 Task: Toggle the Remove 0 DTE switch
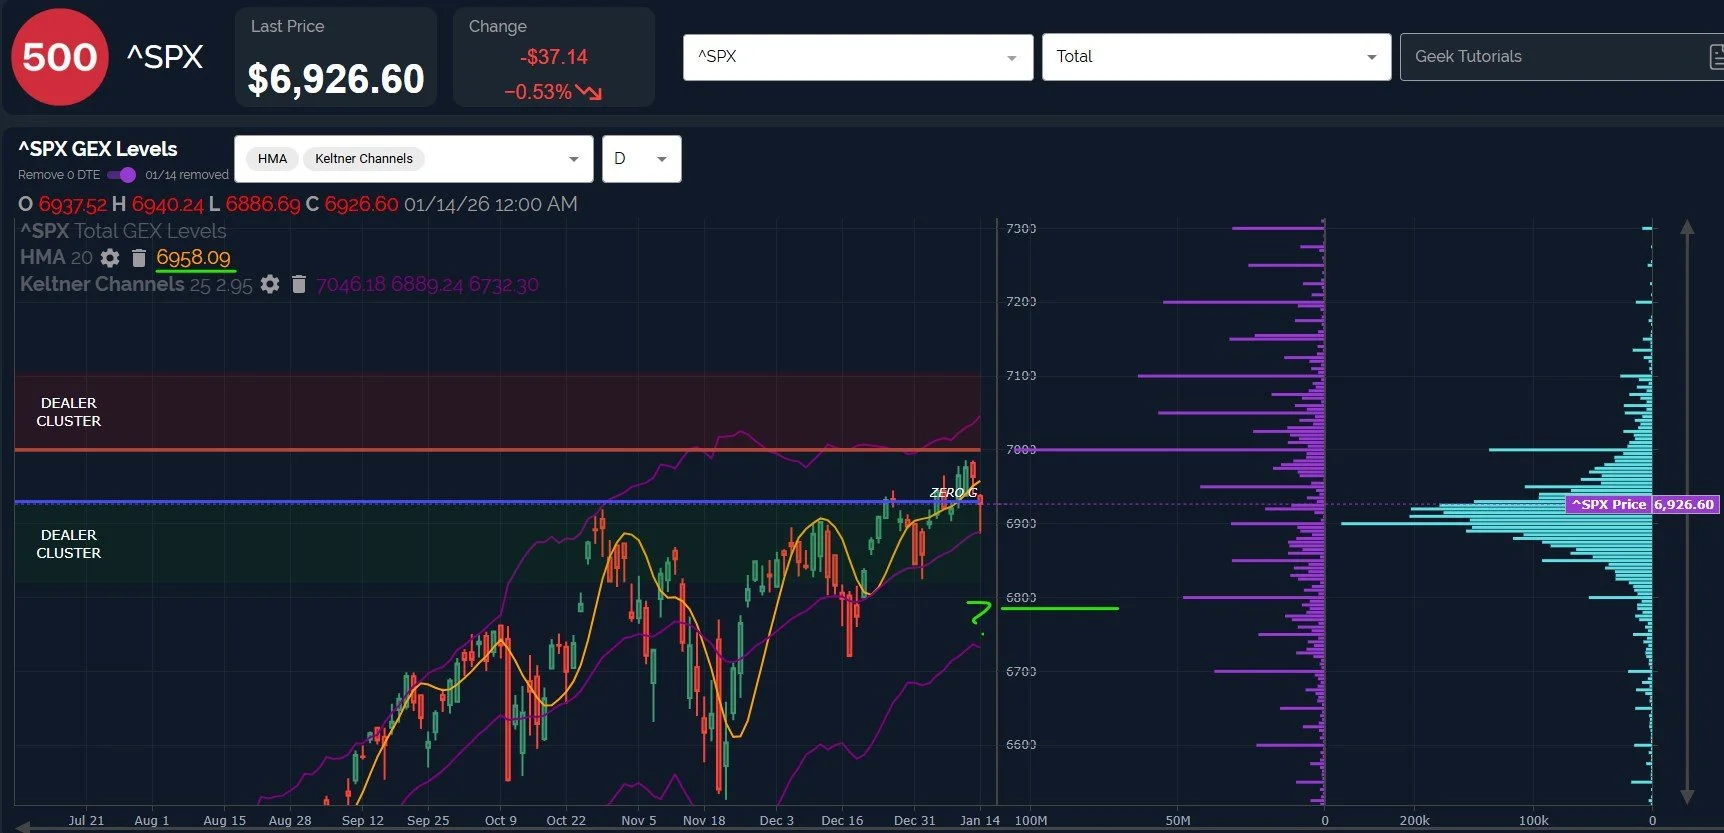pyautogui.click(x=121, y=175)
